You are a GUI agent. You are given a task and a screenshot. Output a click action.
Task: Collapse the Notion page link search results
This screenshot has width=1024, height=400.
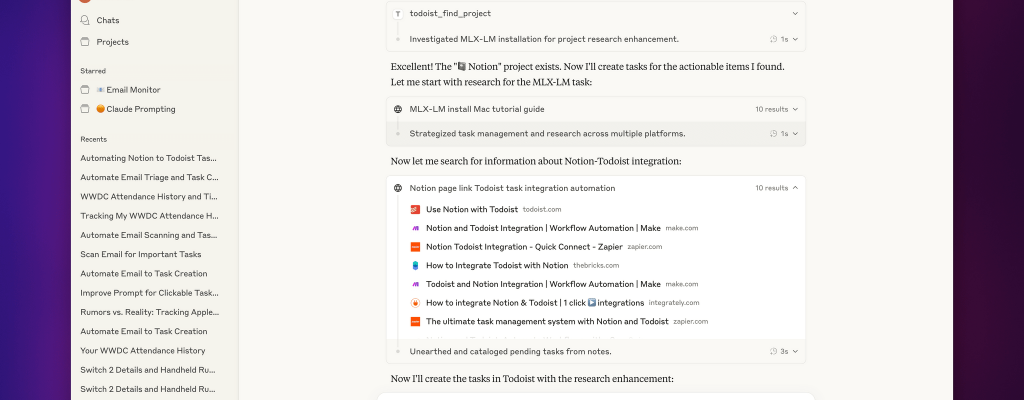tap(795, 188)
